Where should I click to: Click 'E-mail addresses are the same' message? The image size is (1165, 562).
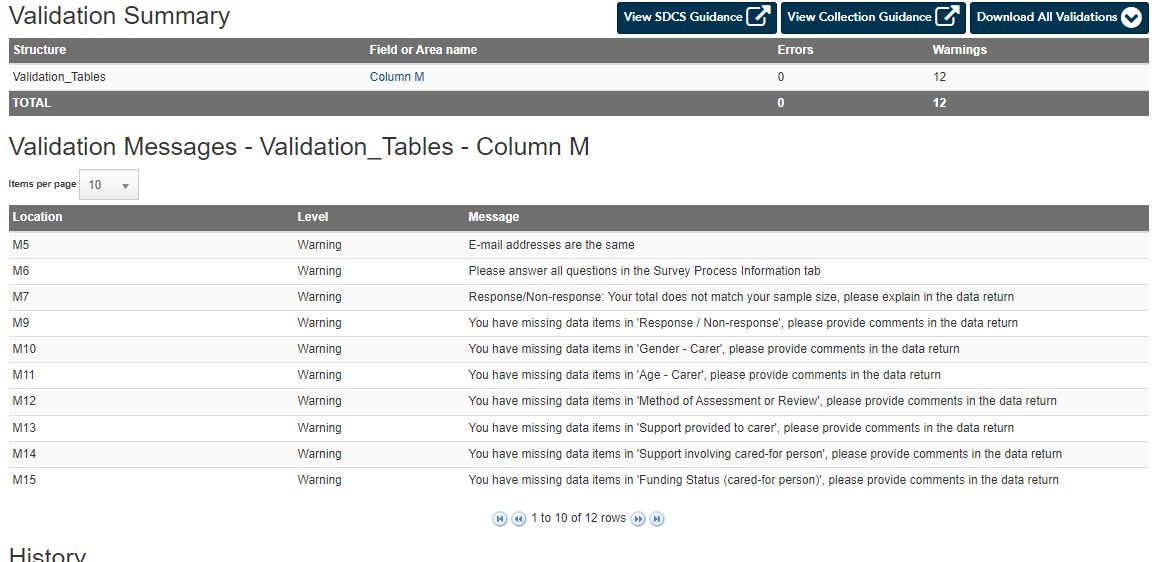[551, 245]
